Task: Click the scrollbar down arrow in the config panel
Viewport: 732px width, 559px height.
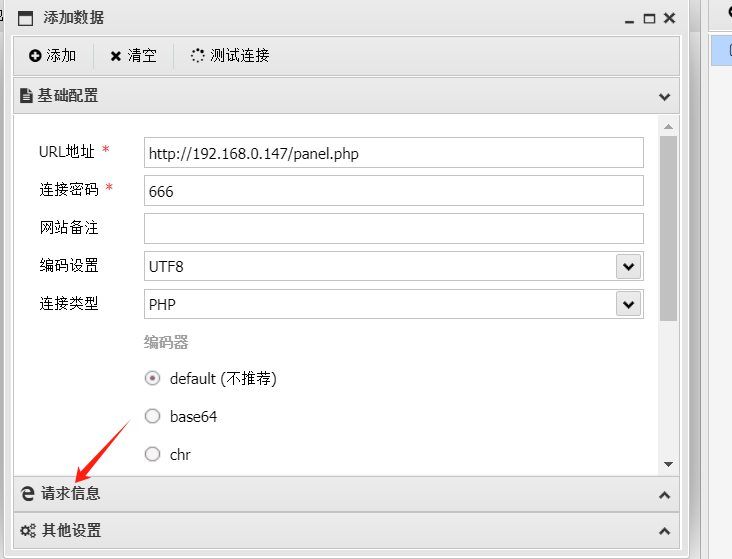Action: pos(669,464)
